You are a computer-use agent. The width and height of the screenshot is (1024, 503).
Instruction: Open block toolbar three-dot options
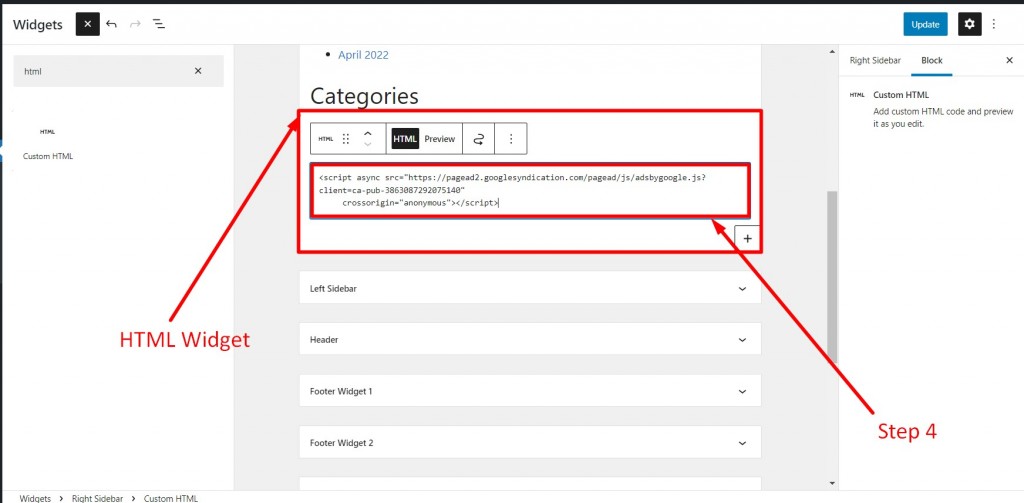click(x=511, y=138)
